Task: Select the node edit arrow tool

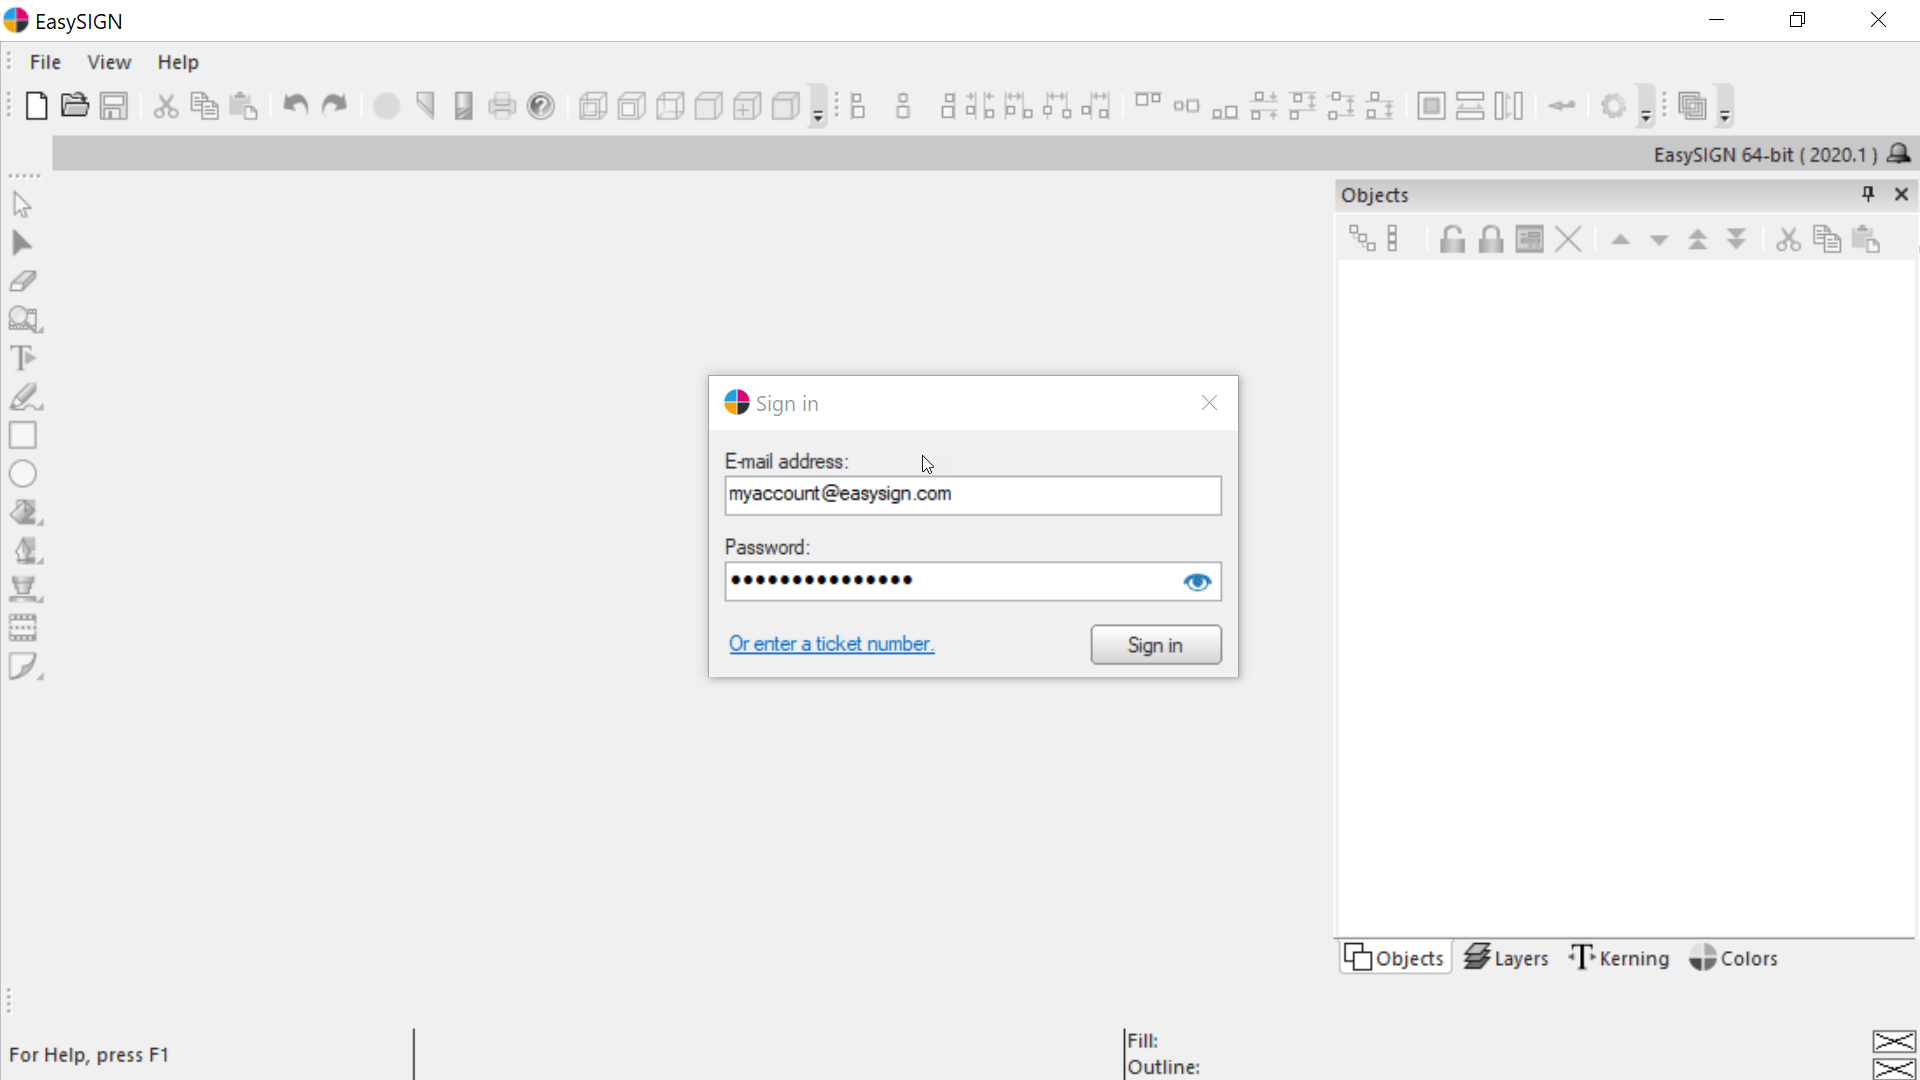Action: pos(22,243)
